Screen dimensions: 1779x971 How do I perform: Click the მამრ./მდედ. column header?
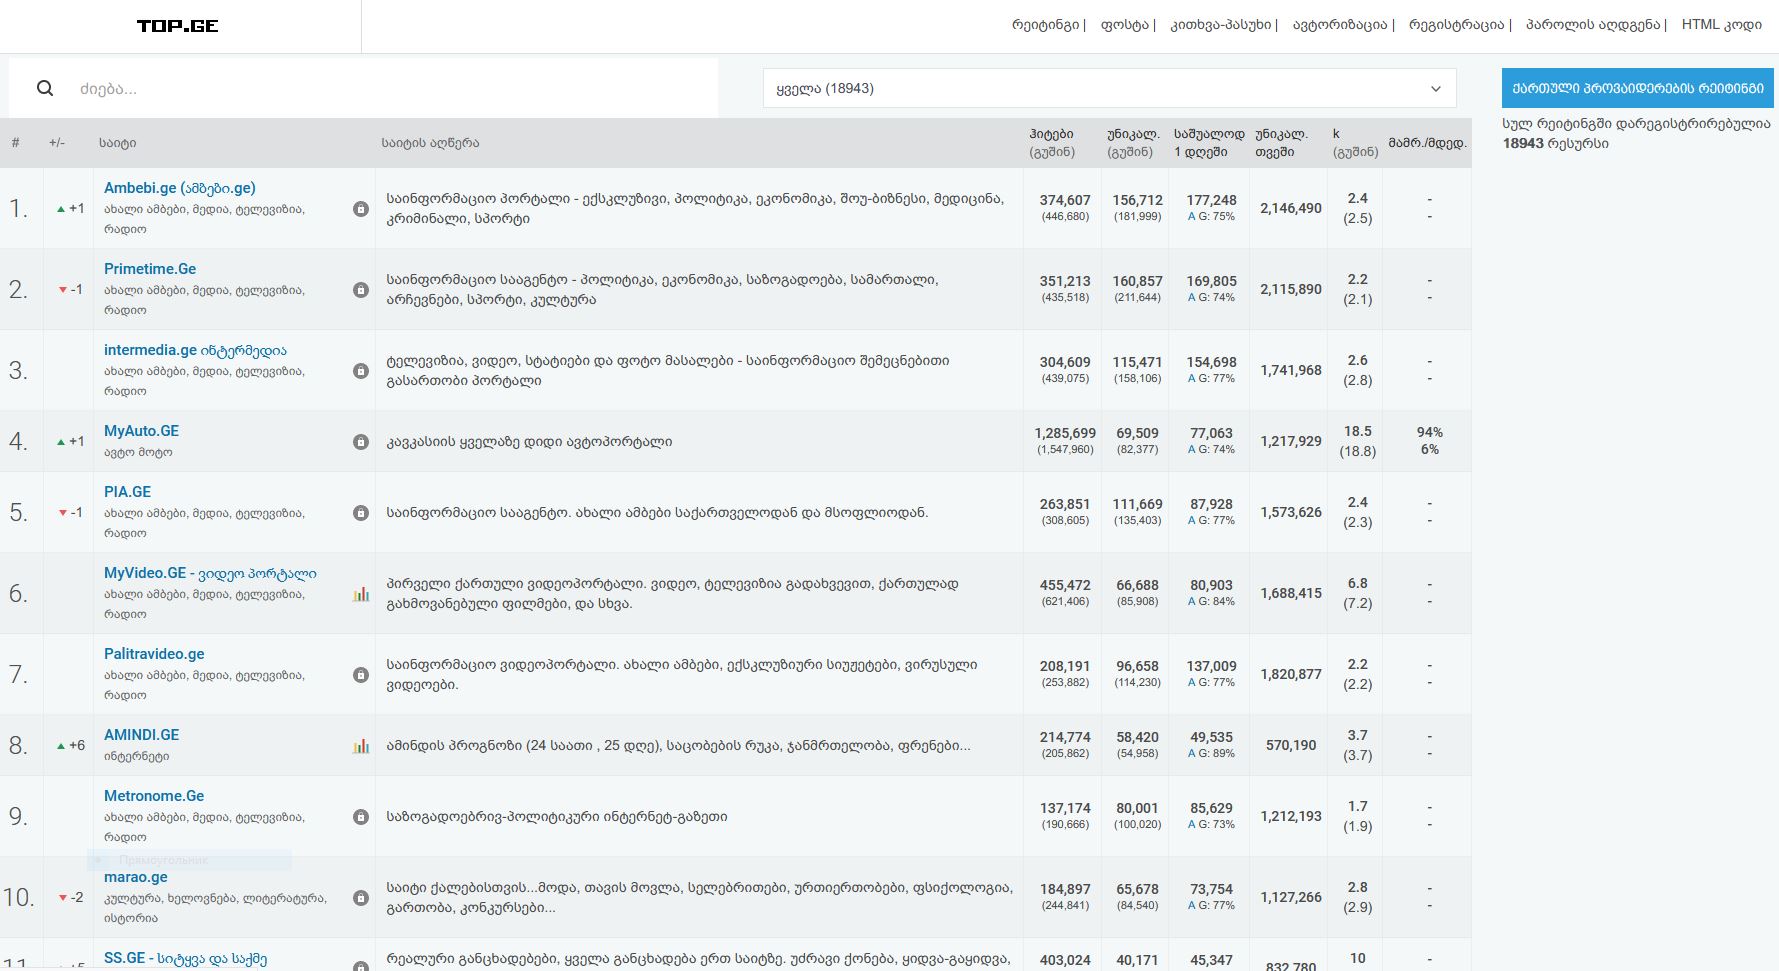1427,143
